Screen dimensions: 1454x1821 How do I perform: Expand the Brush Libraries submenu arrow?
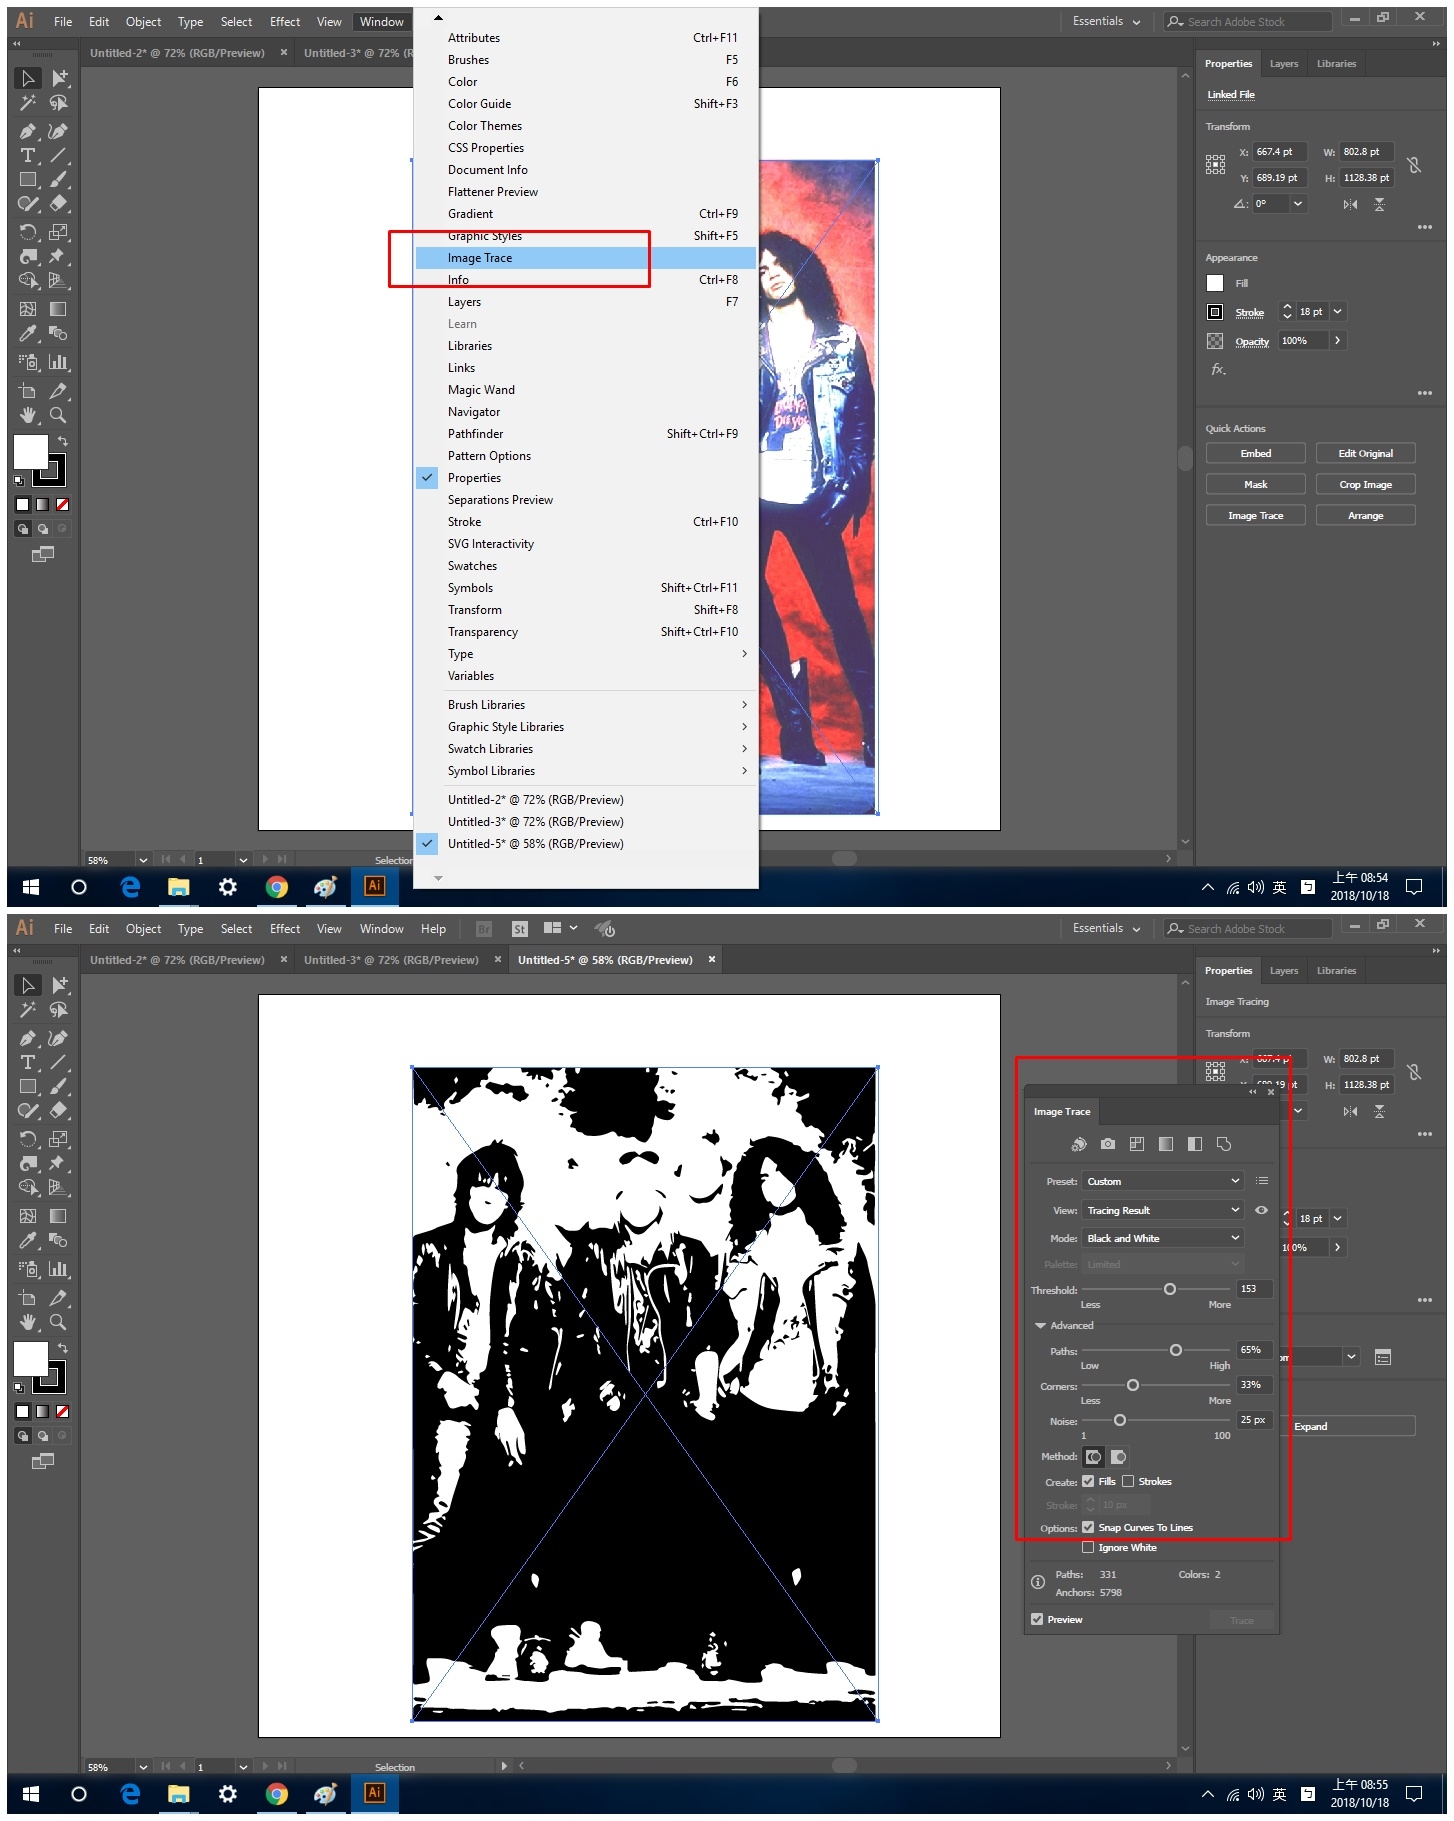pos(744,705)
